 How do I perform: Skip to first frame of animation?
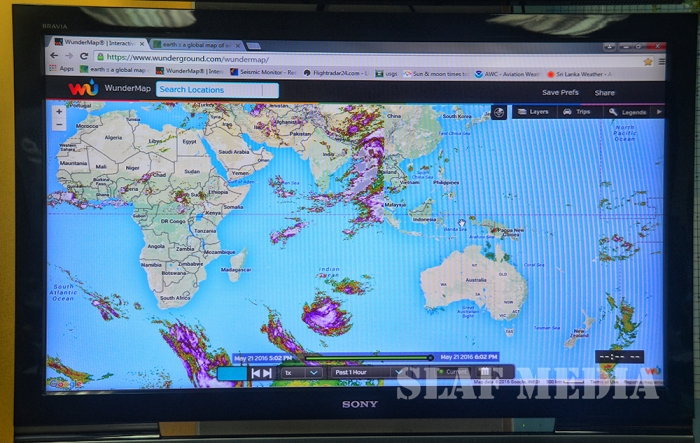coord(256,373)
